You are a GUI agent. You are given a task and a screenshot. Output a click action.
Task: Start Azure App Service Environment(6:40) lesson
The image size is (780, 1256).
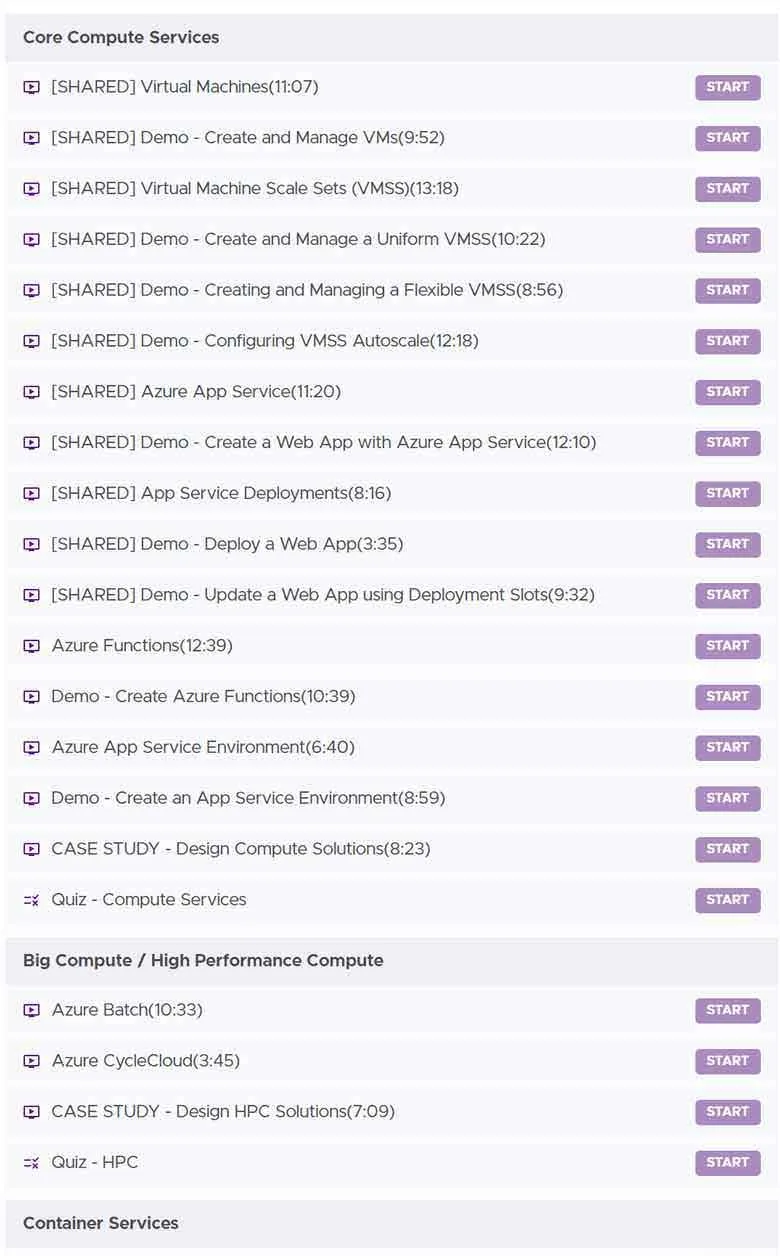click(x=728, y=748)
